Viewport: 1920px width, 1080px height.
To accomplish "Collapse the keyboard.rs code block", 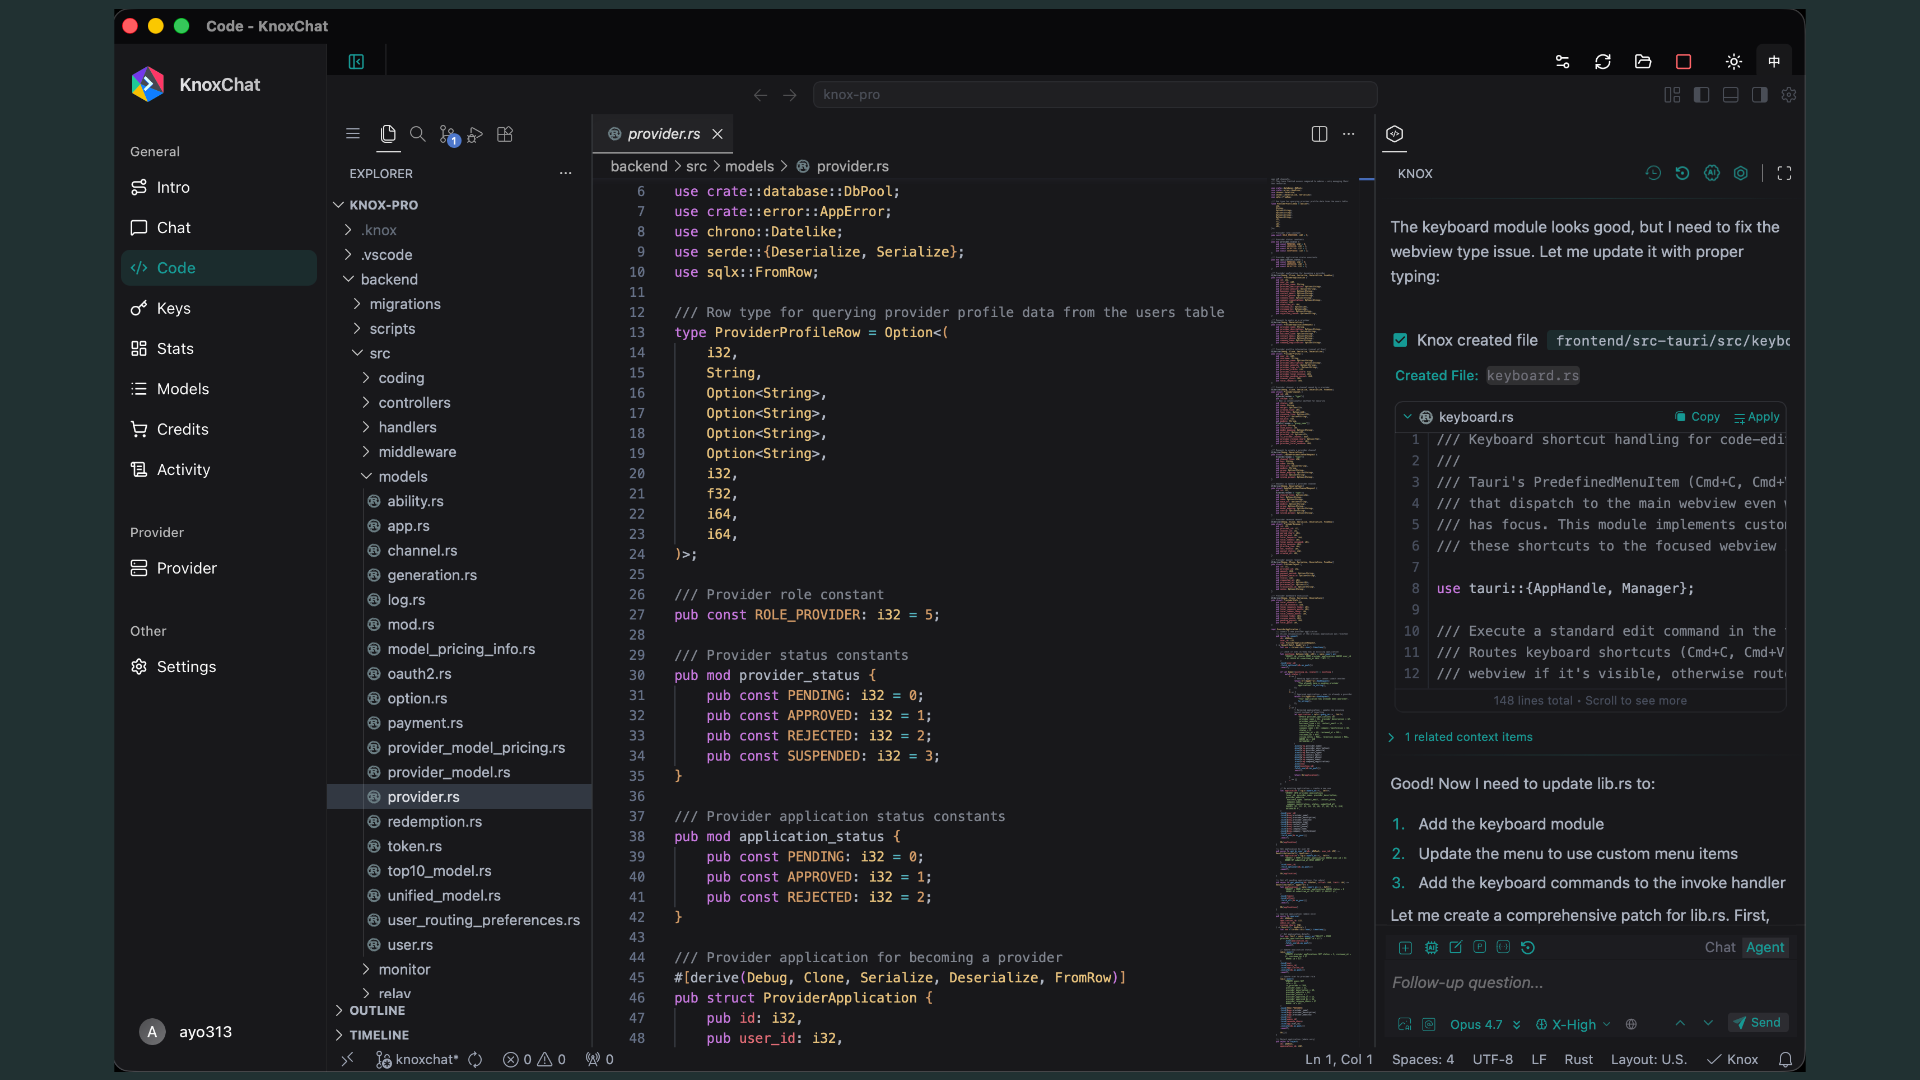I will coord(1407,417).
